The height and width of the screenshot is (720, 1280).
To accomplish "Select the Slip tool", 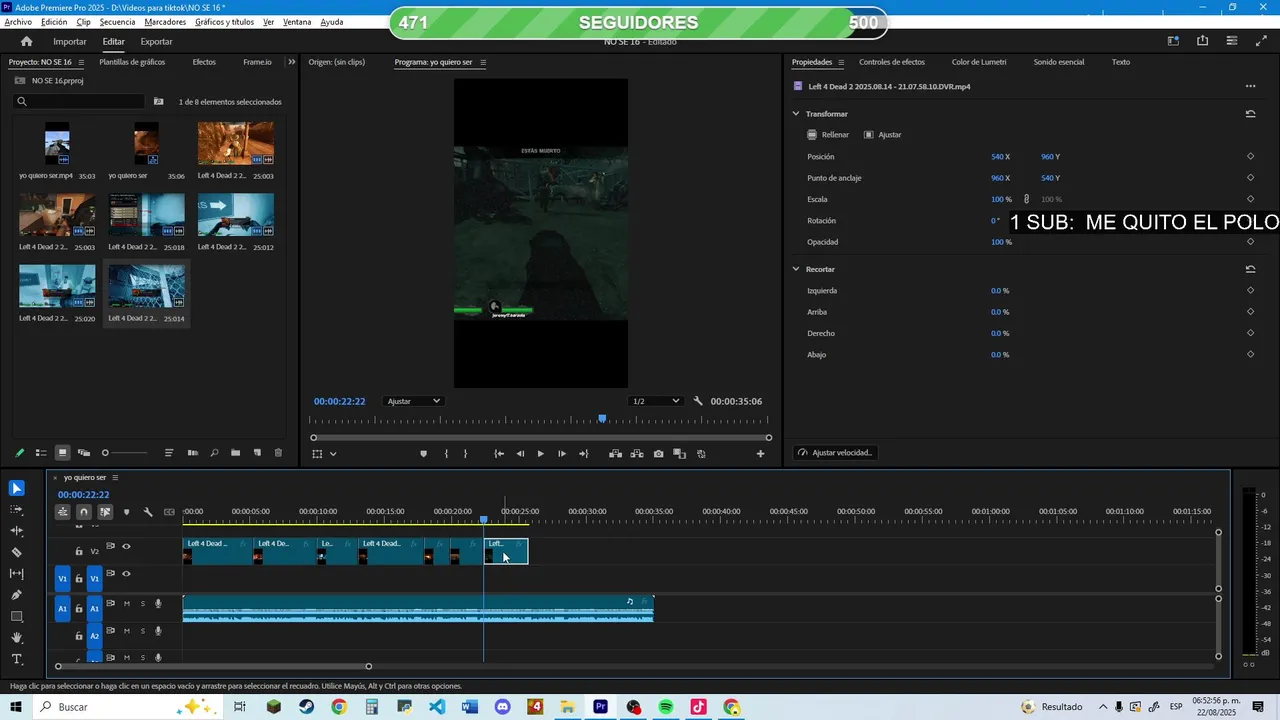I will coord(17,573).
